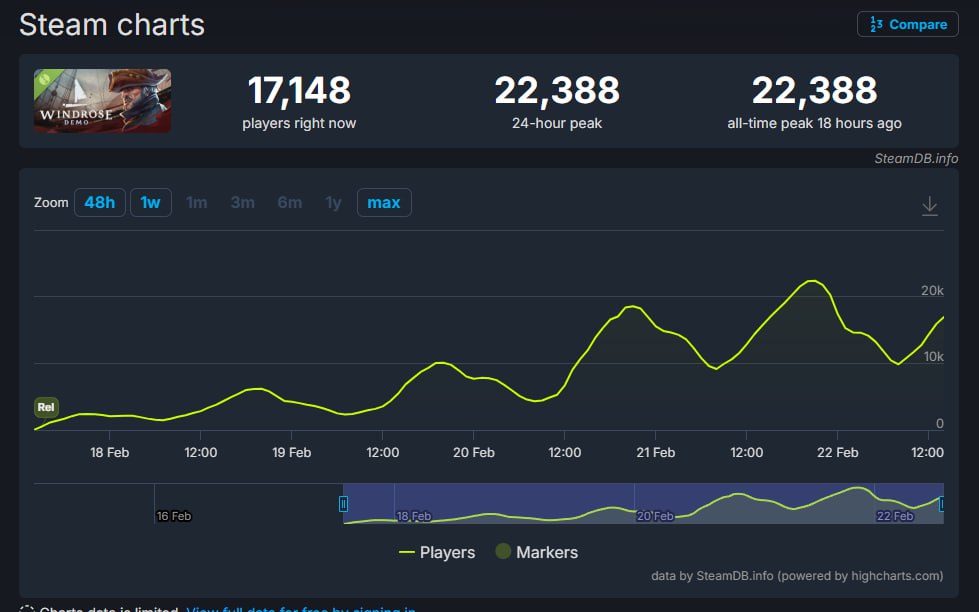
Task: Click the 6m zoom option
Action: click(x=290, y=203)
